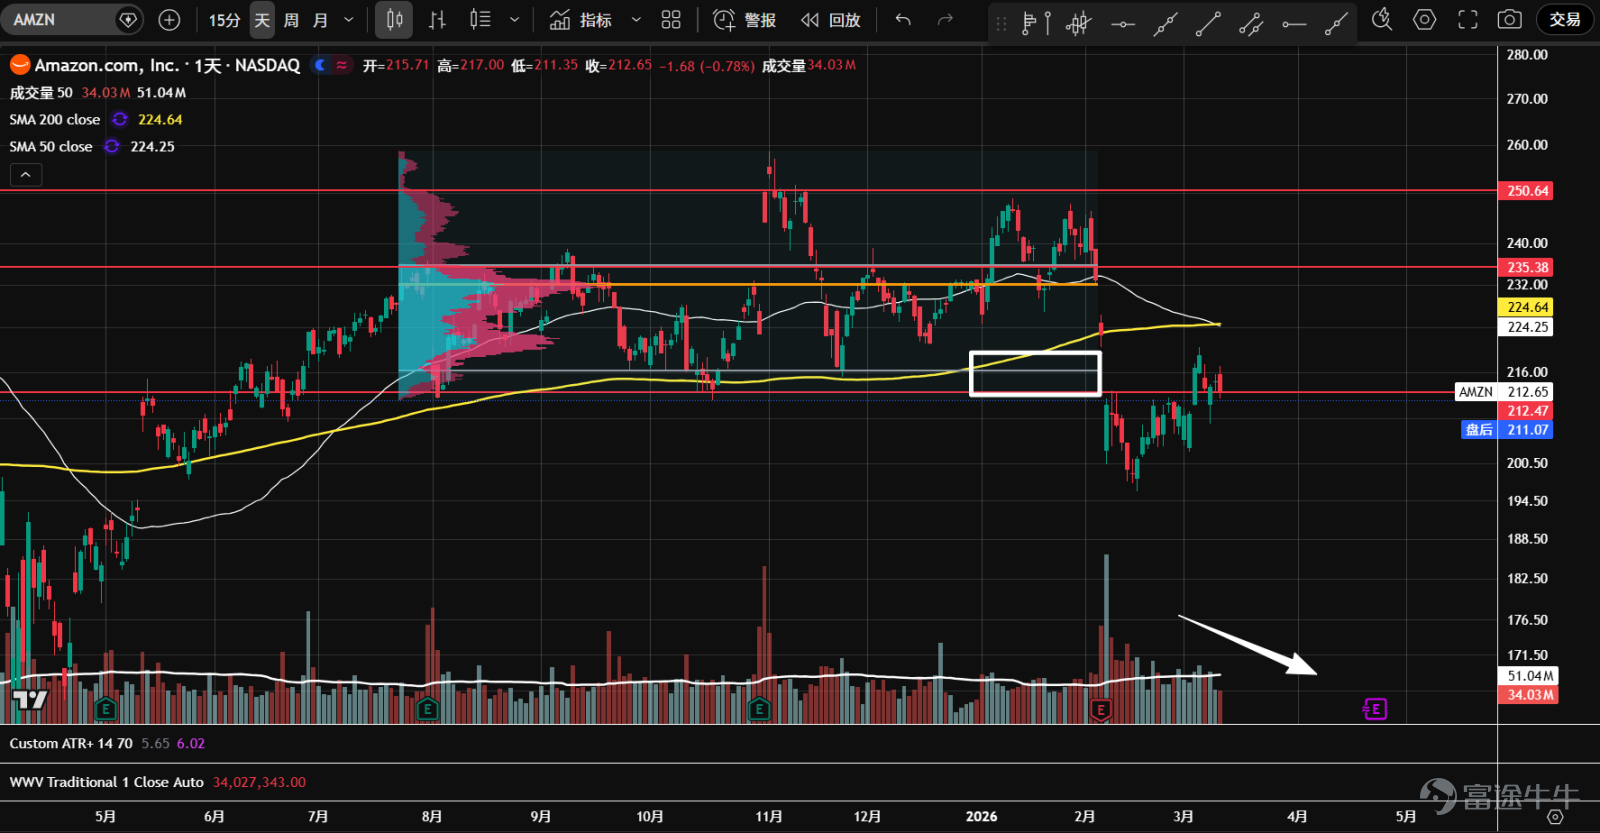Screen dimensions: 1600x833
Task: Click the orange Amazon logo in legend
Action: pyautogui.click(x=19, y=65)
